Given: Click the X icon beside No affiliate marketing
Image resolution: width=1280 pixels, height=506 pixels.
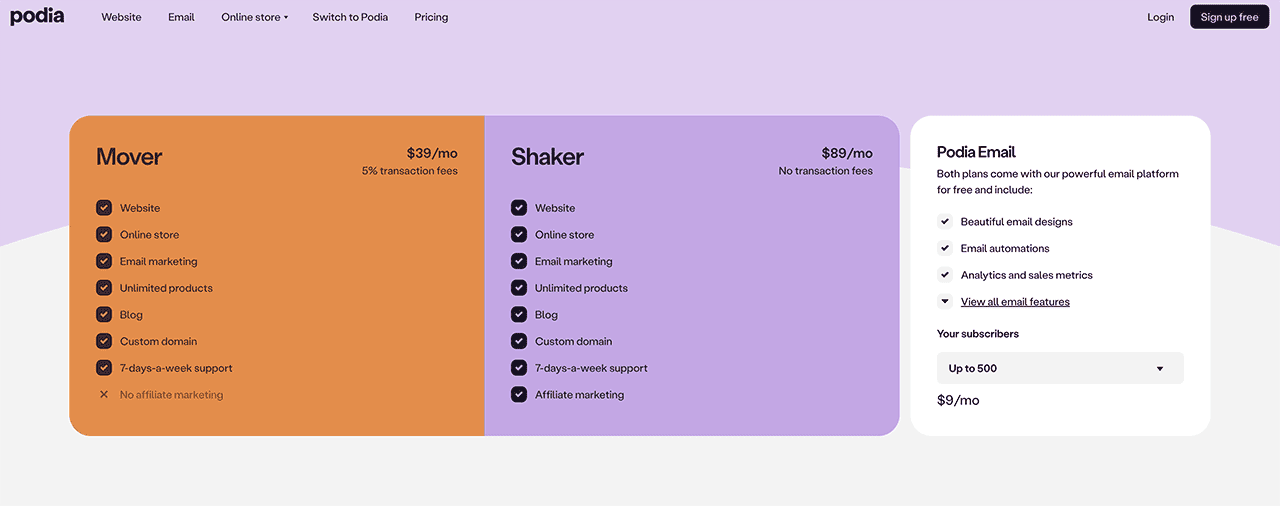Looking at the screenshot, I should [104, 395].
